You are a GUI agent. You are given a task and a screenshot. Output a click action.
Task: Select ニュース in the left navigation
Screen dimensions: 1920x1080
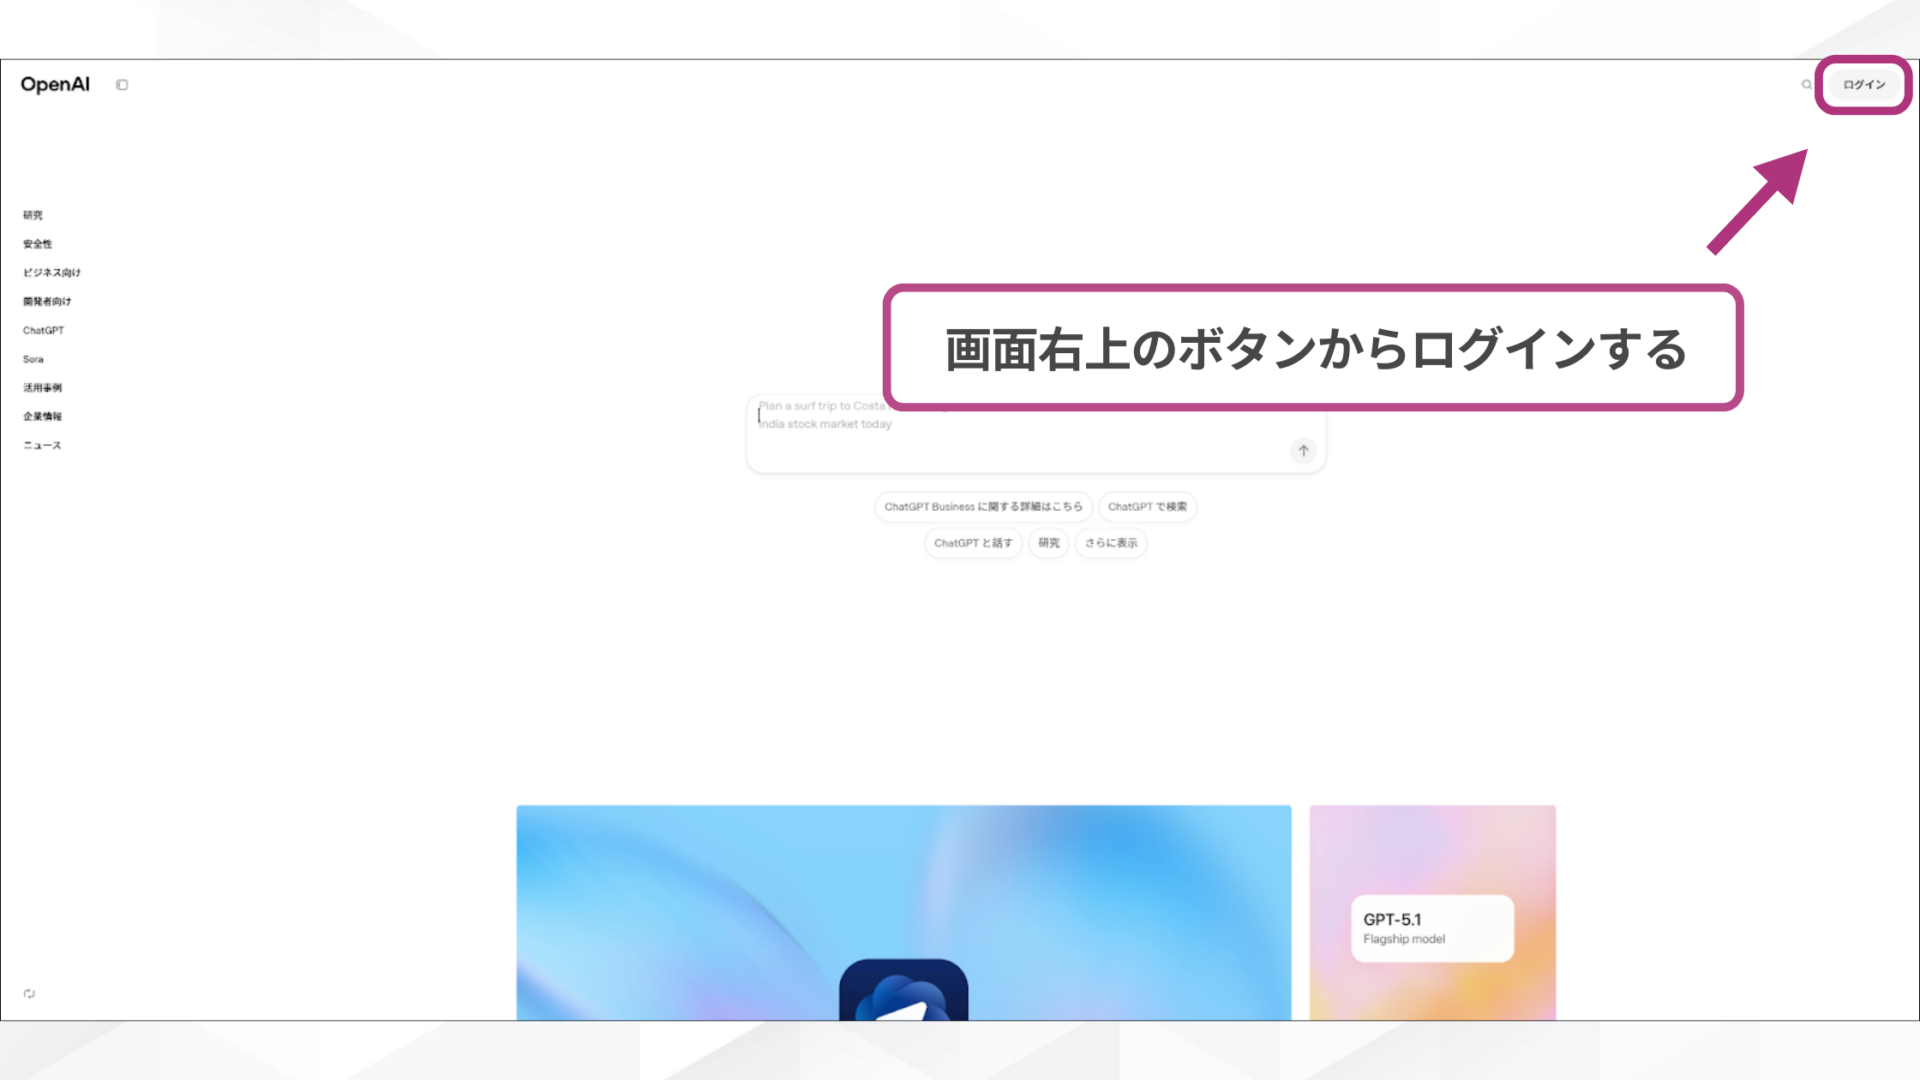click(40, 445)
